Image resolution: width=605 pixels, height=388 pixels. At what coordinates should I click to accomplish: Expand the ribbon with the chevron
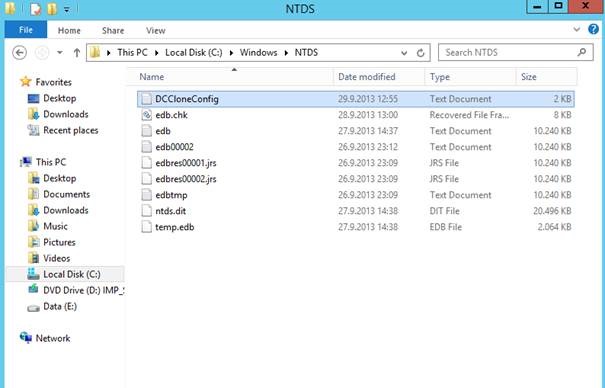tap(576, 29)
